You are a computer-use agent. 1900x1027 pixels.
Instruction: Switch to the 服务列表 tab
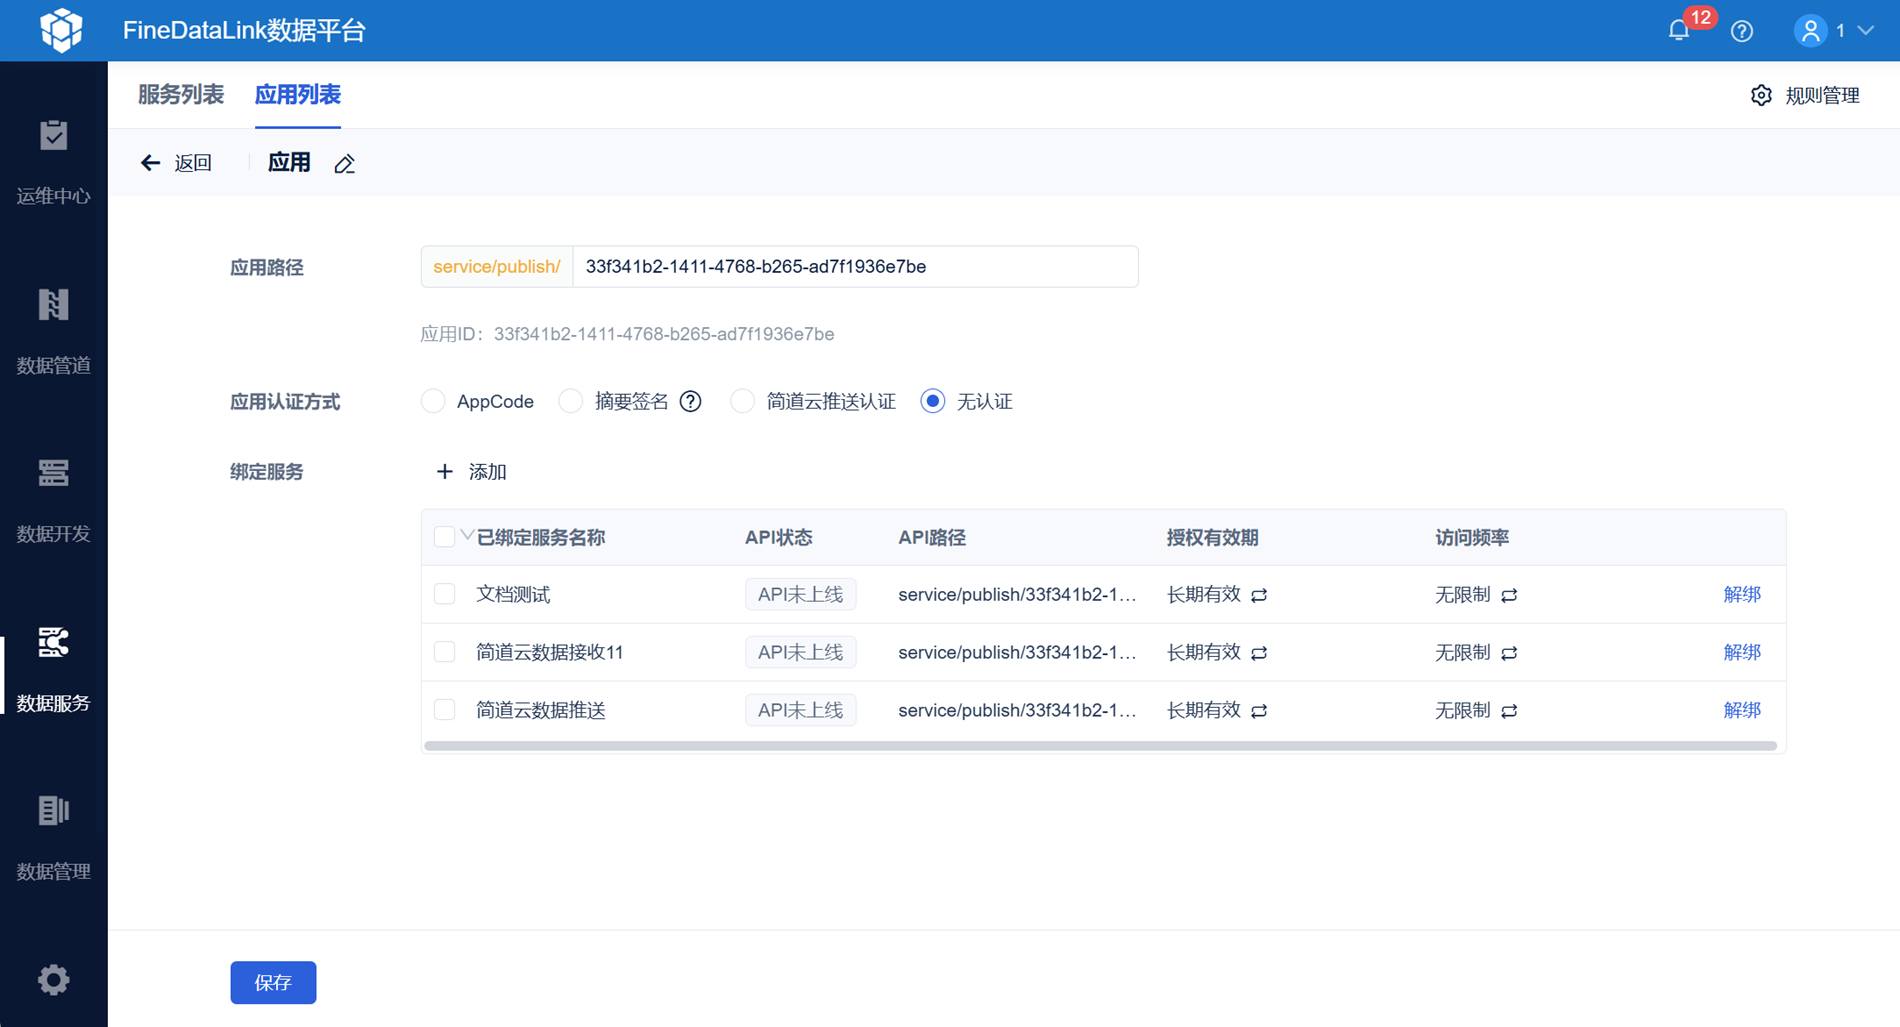[181, 95]
